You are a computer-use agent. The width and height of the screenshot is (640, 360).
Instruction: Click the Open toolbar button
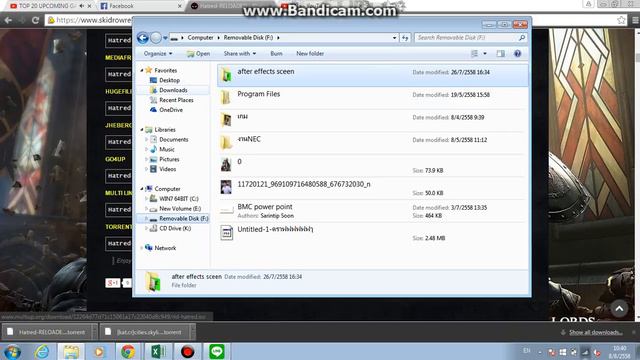point(198,53)
